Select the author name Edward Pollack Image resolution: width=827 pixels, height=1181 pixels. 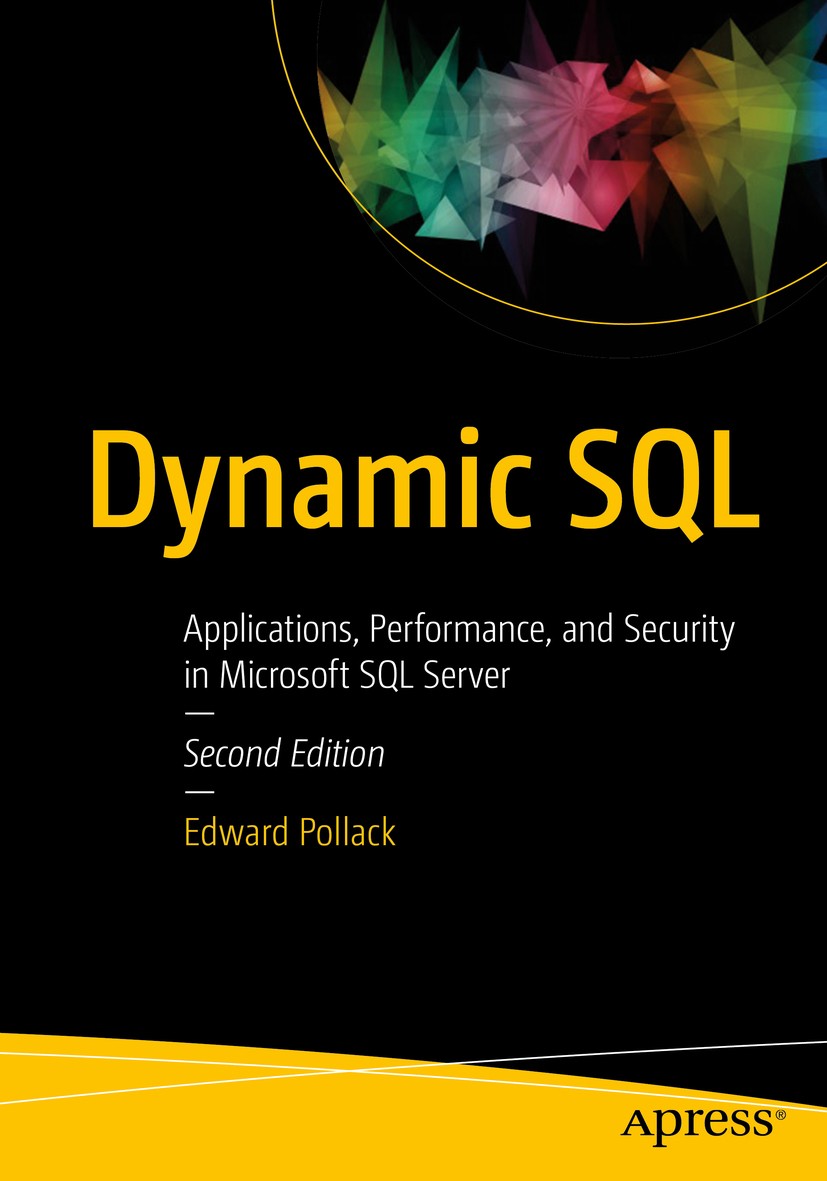point(288,833)
